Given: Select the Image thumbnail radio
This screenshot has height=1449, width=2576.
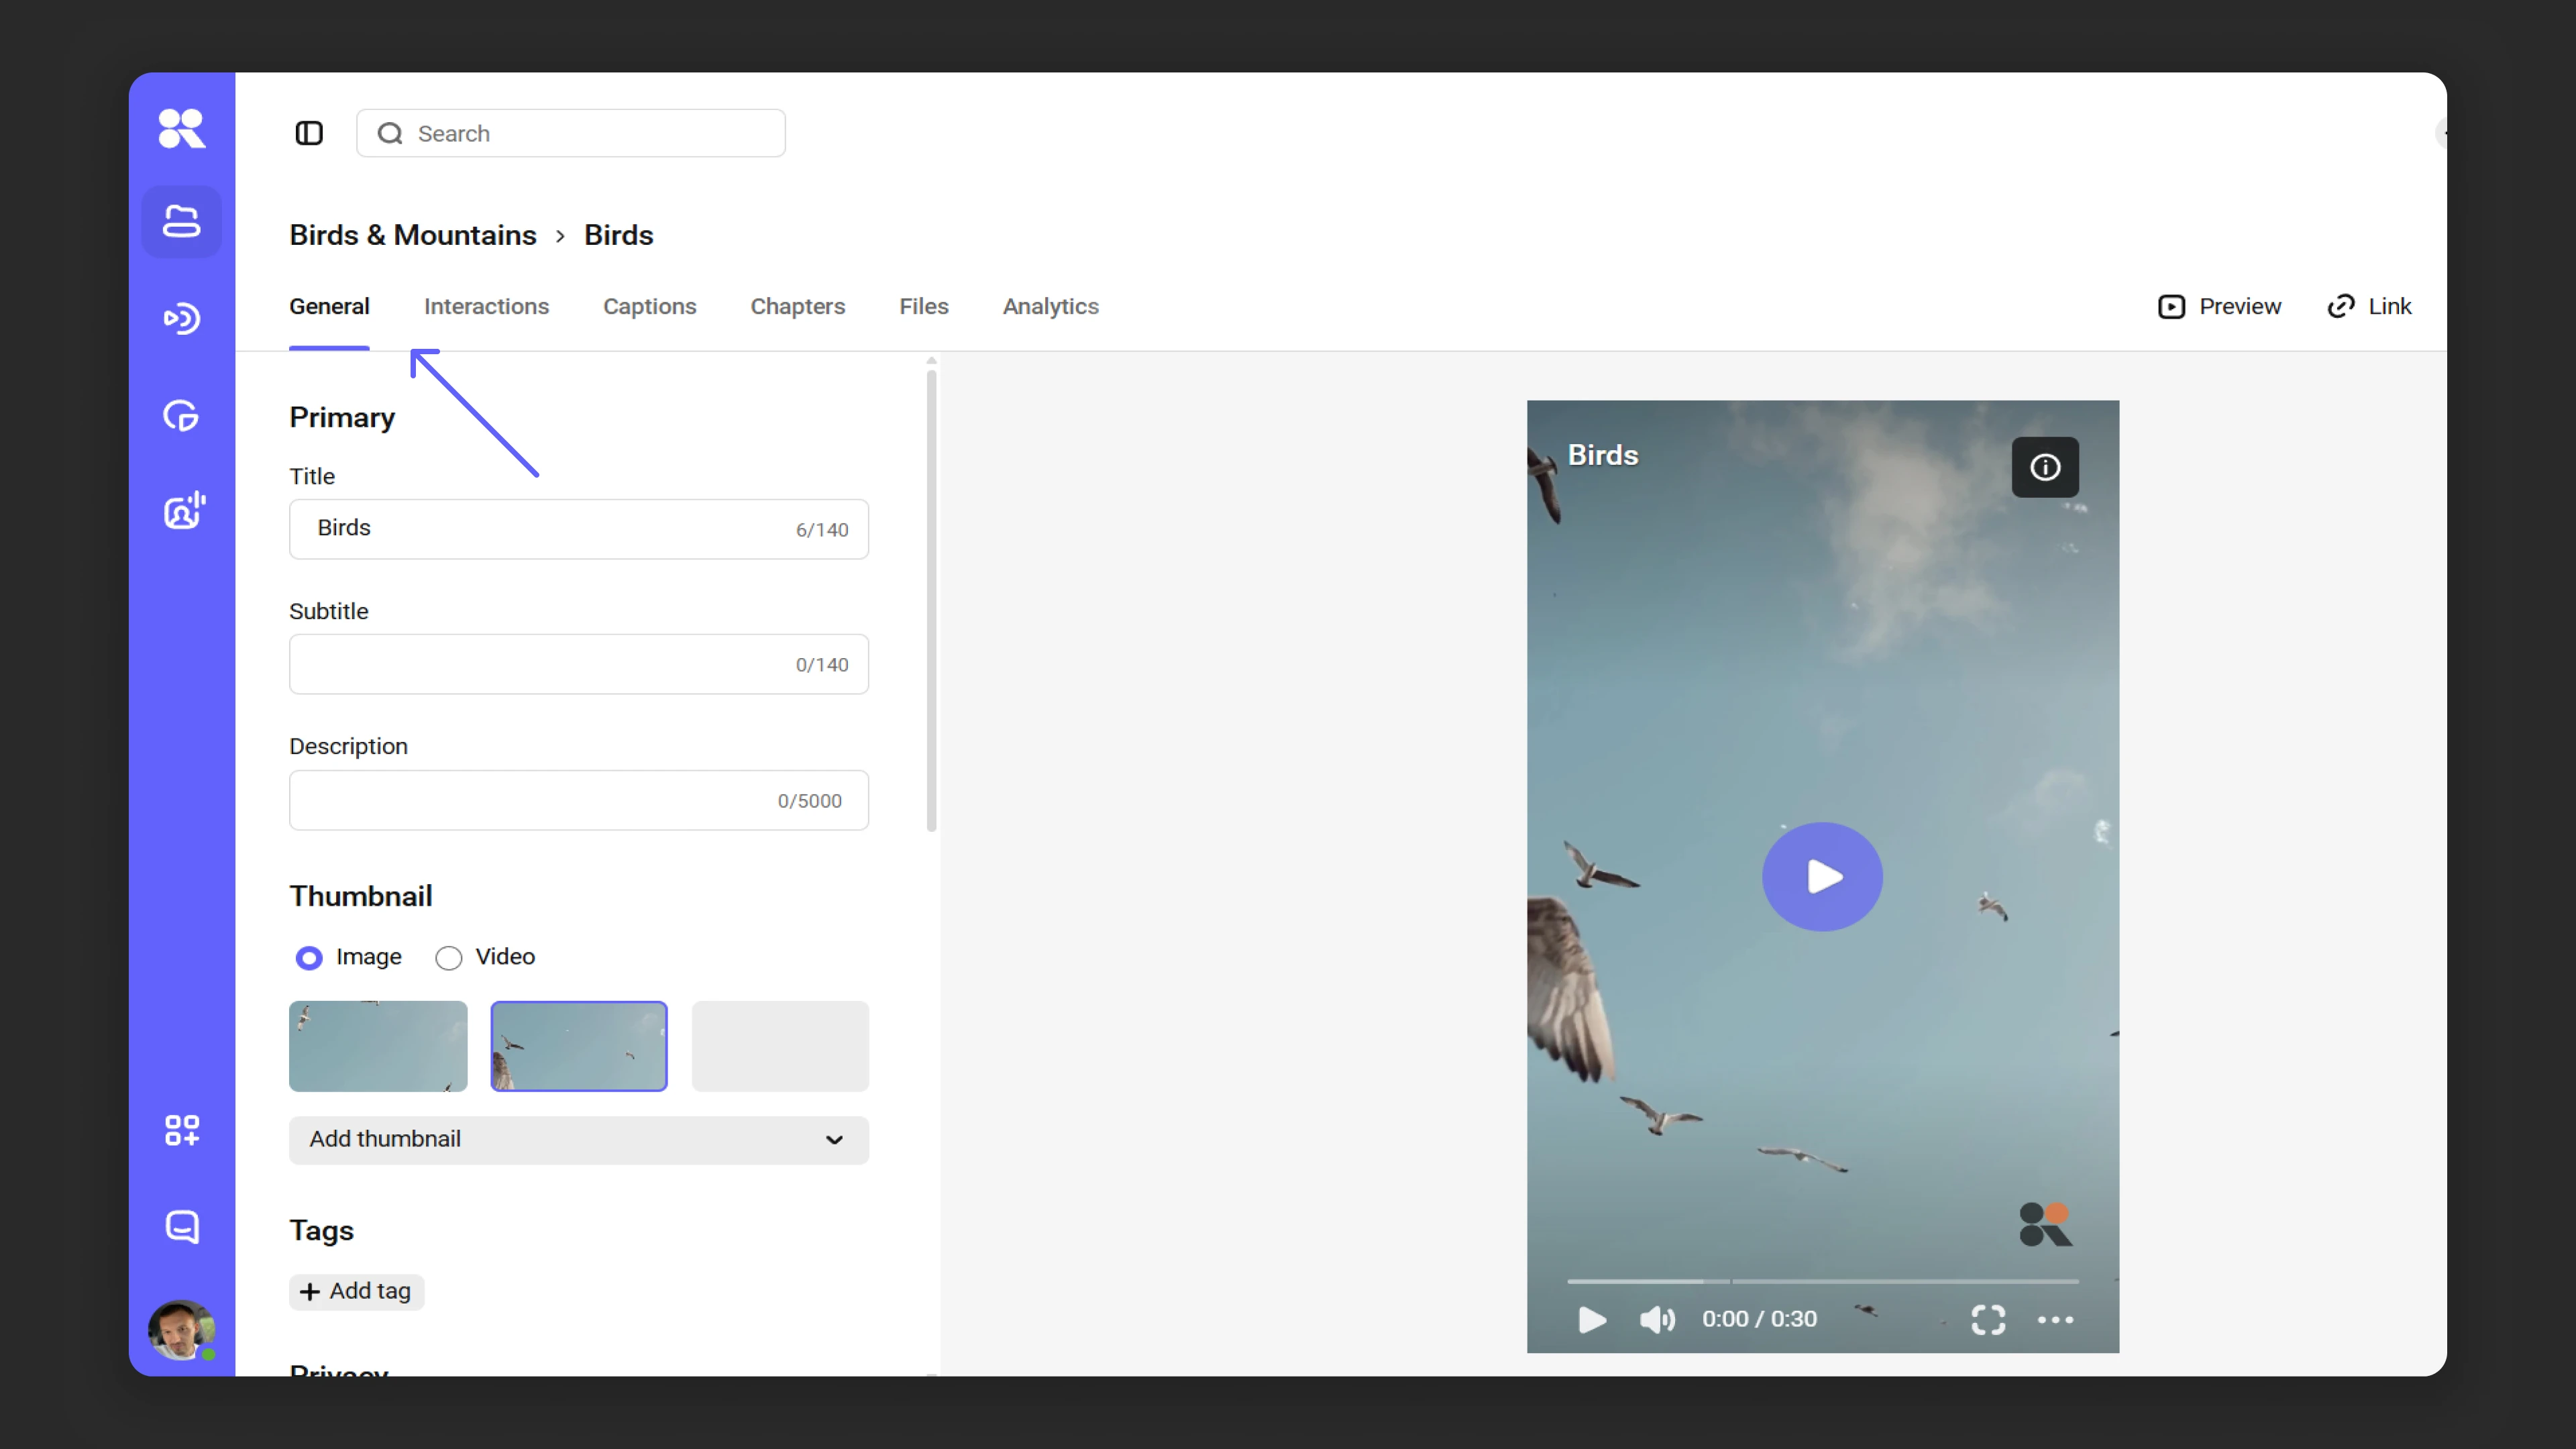Looking at the screenshot, I should (309, 958).
